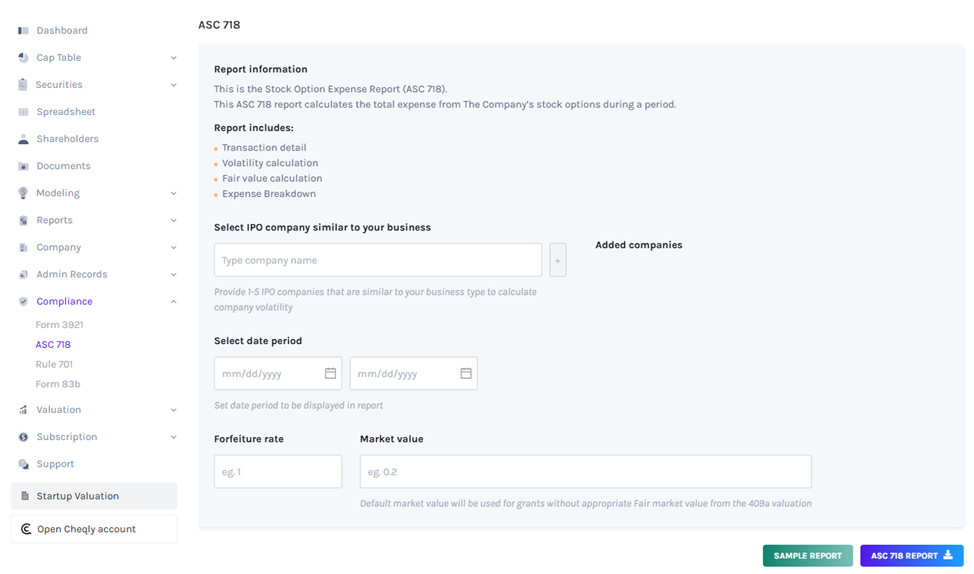This screenshot has width=974, height=574.
Task: Click the Sample Report button
Action: (x=807, y=556)
